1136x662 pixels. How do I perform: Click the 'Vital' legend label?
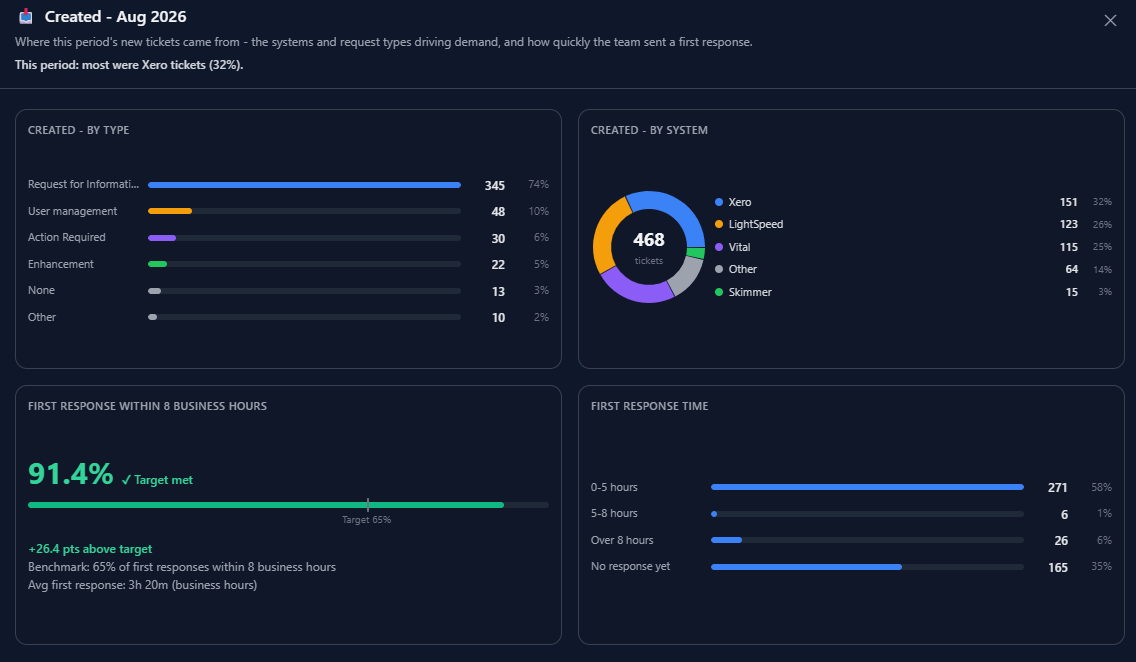(x=739, y=247)
